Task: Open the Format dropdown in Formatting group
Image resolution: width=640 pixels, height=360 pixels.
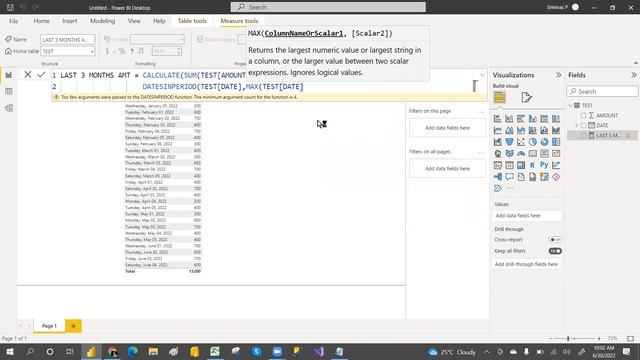Action: [157, 39]
